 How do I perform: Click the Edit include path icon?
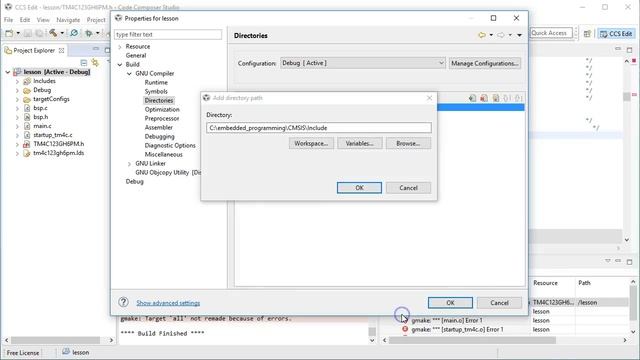point(496,98)
